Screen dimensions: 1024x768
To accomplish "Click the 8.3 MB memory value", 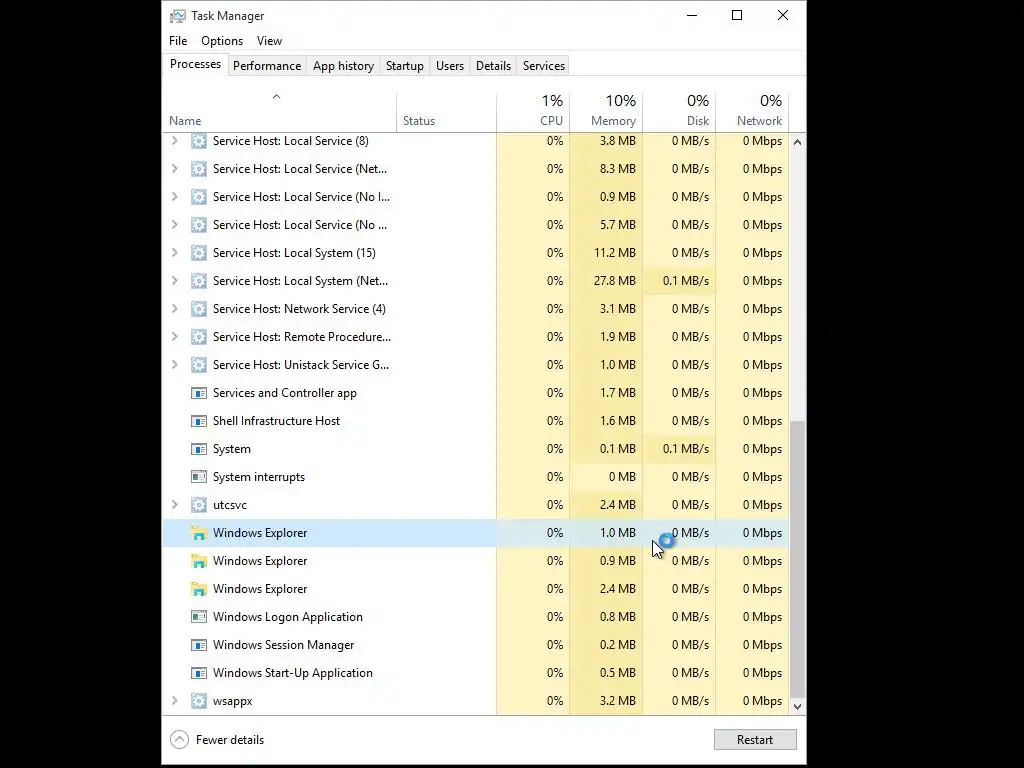I will [x=618, y=169].
